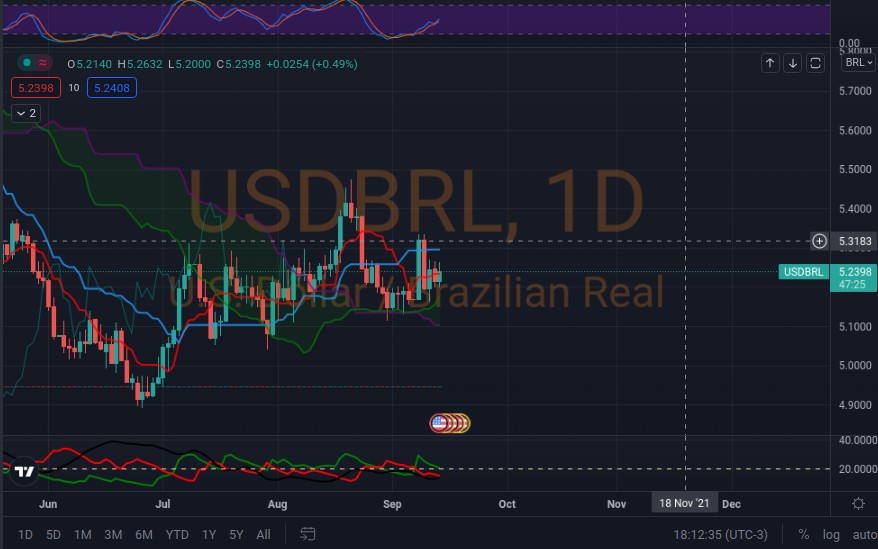Click the USDBRL price label on the axis
This screenshot has height=549, width=878.
point(803,272)
